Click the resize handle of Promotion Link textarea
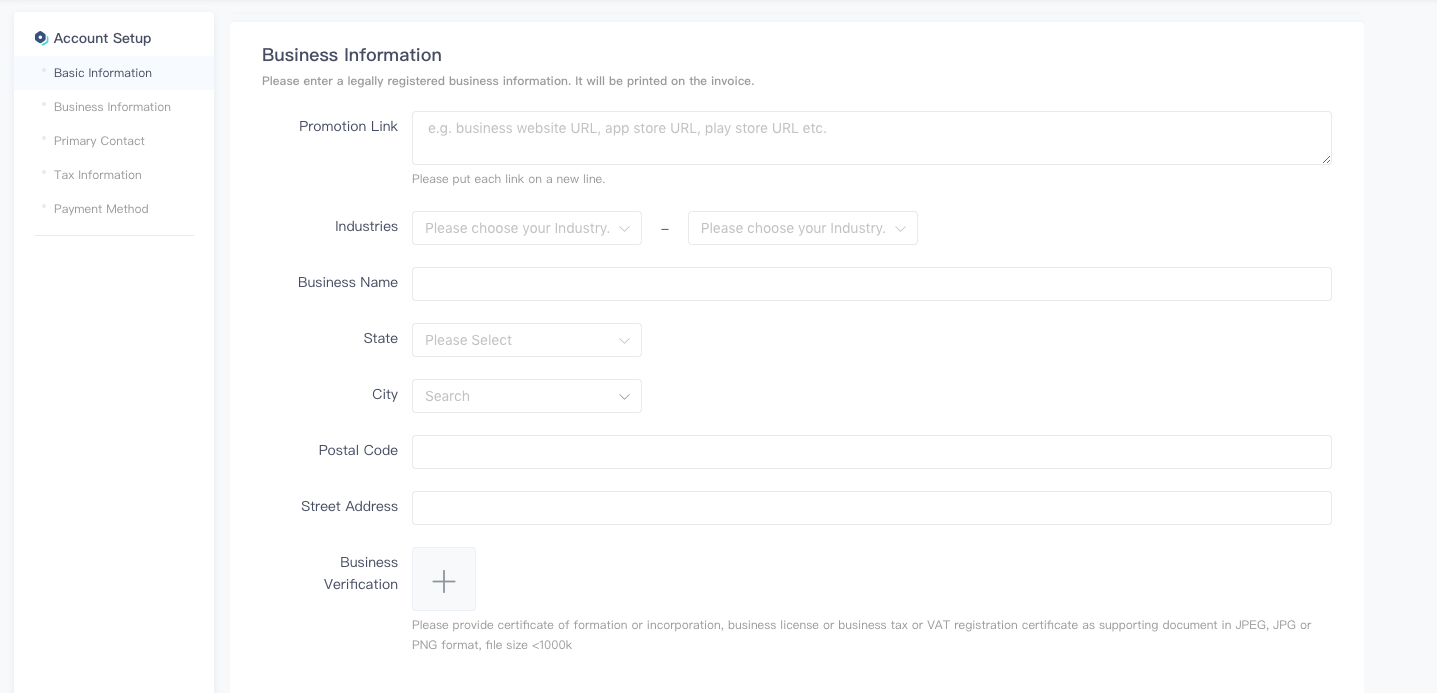 point(1326,159)
